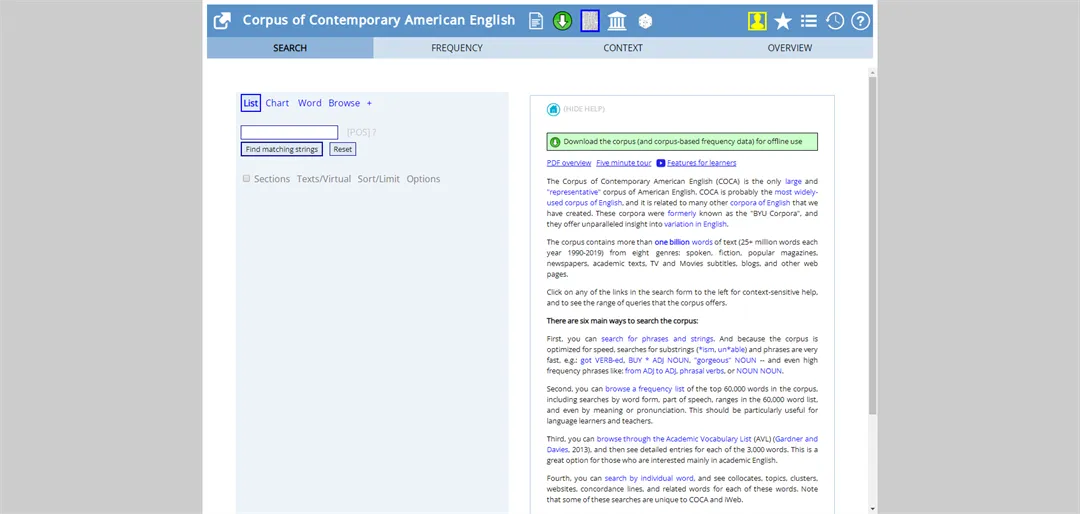The width and height of the screenshot is (1080, 514).
Task: Click the Reset button
Action: point(343,150)
